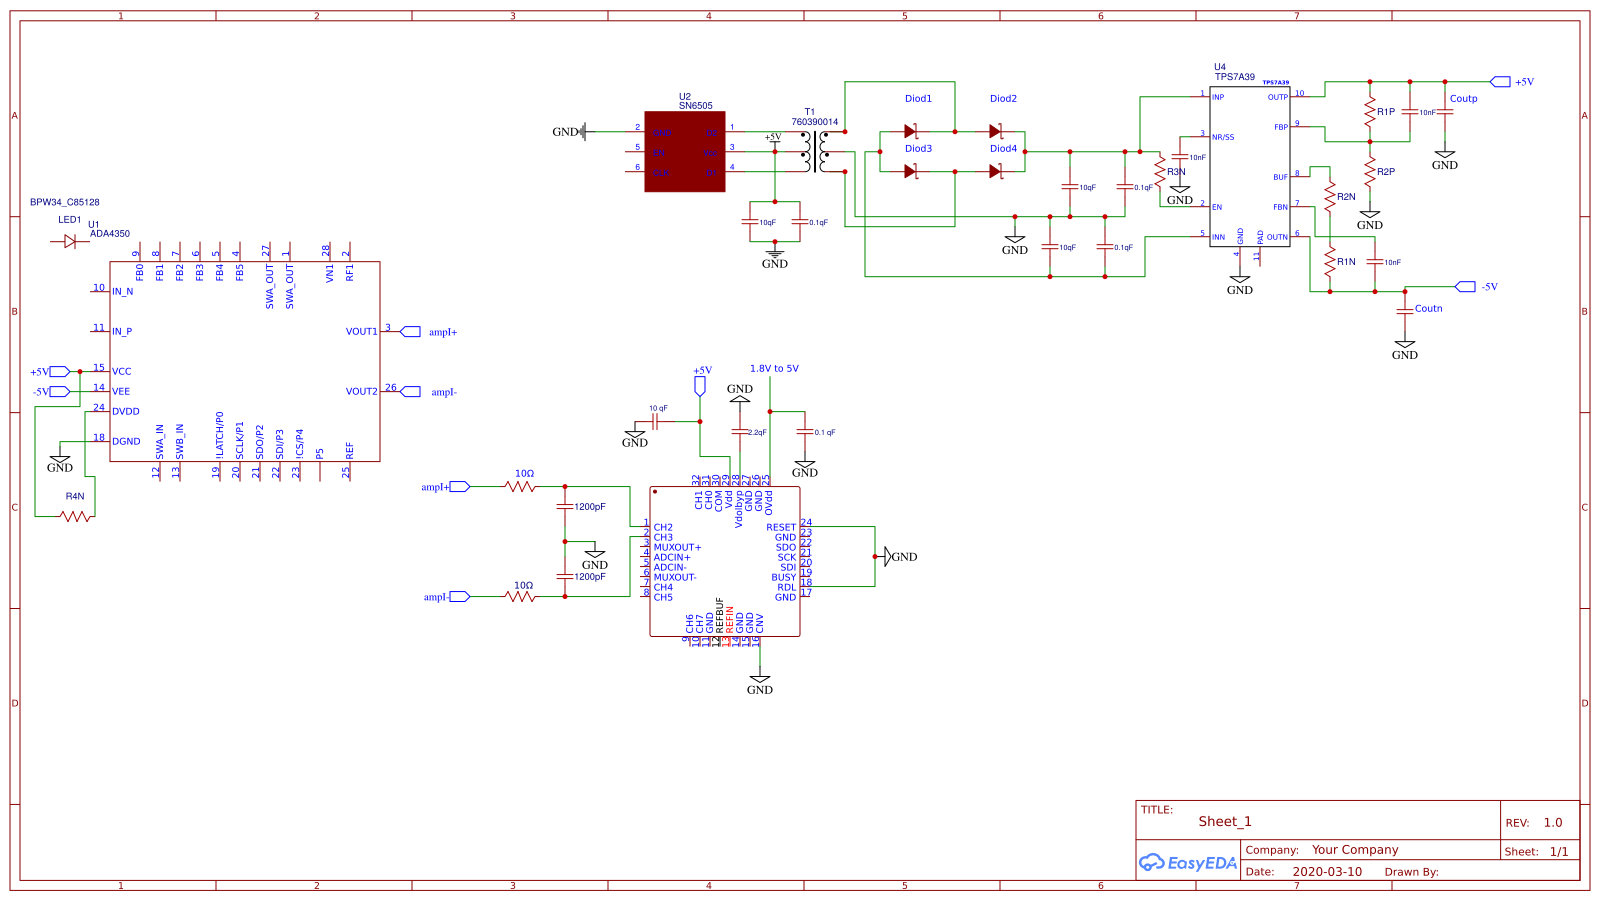Screen dimensions: 1600x901
Task: Select the R2N feedback resistor
Action: tap(1330, 197)
